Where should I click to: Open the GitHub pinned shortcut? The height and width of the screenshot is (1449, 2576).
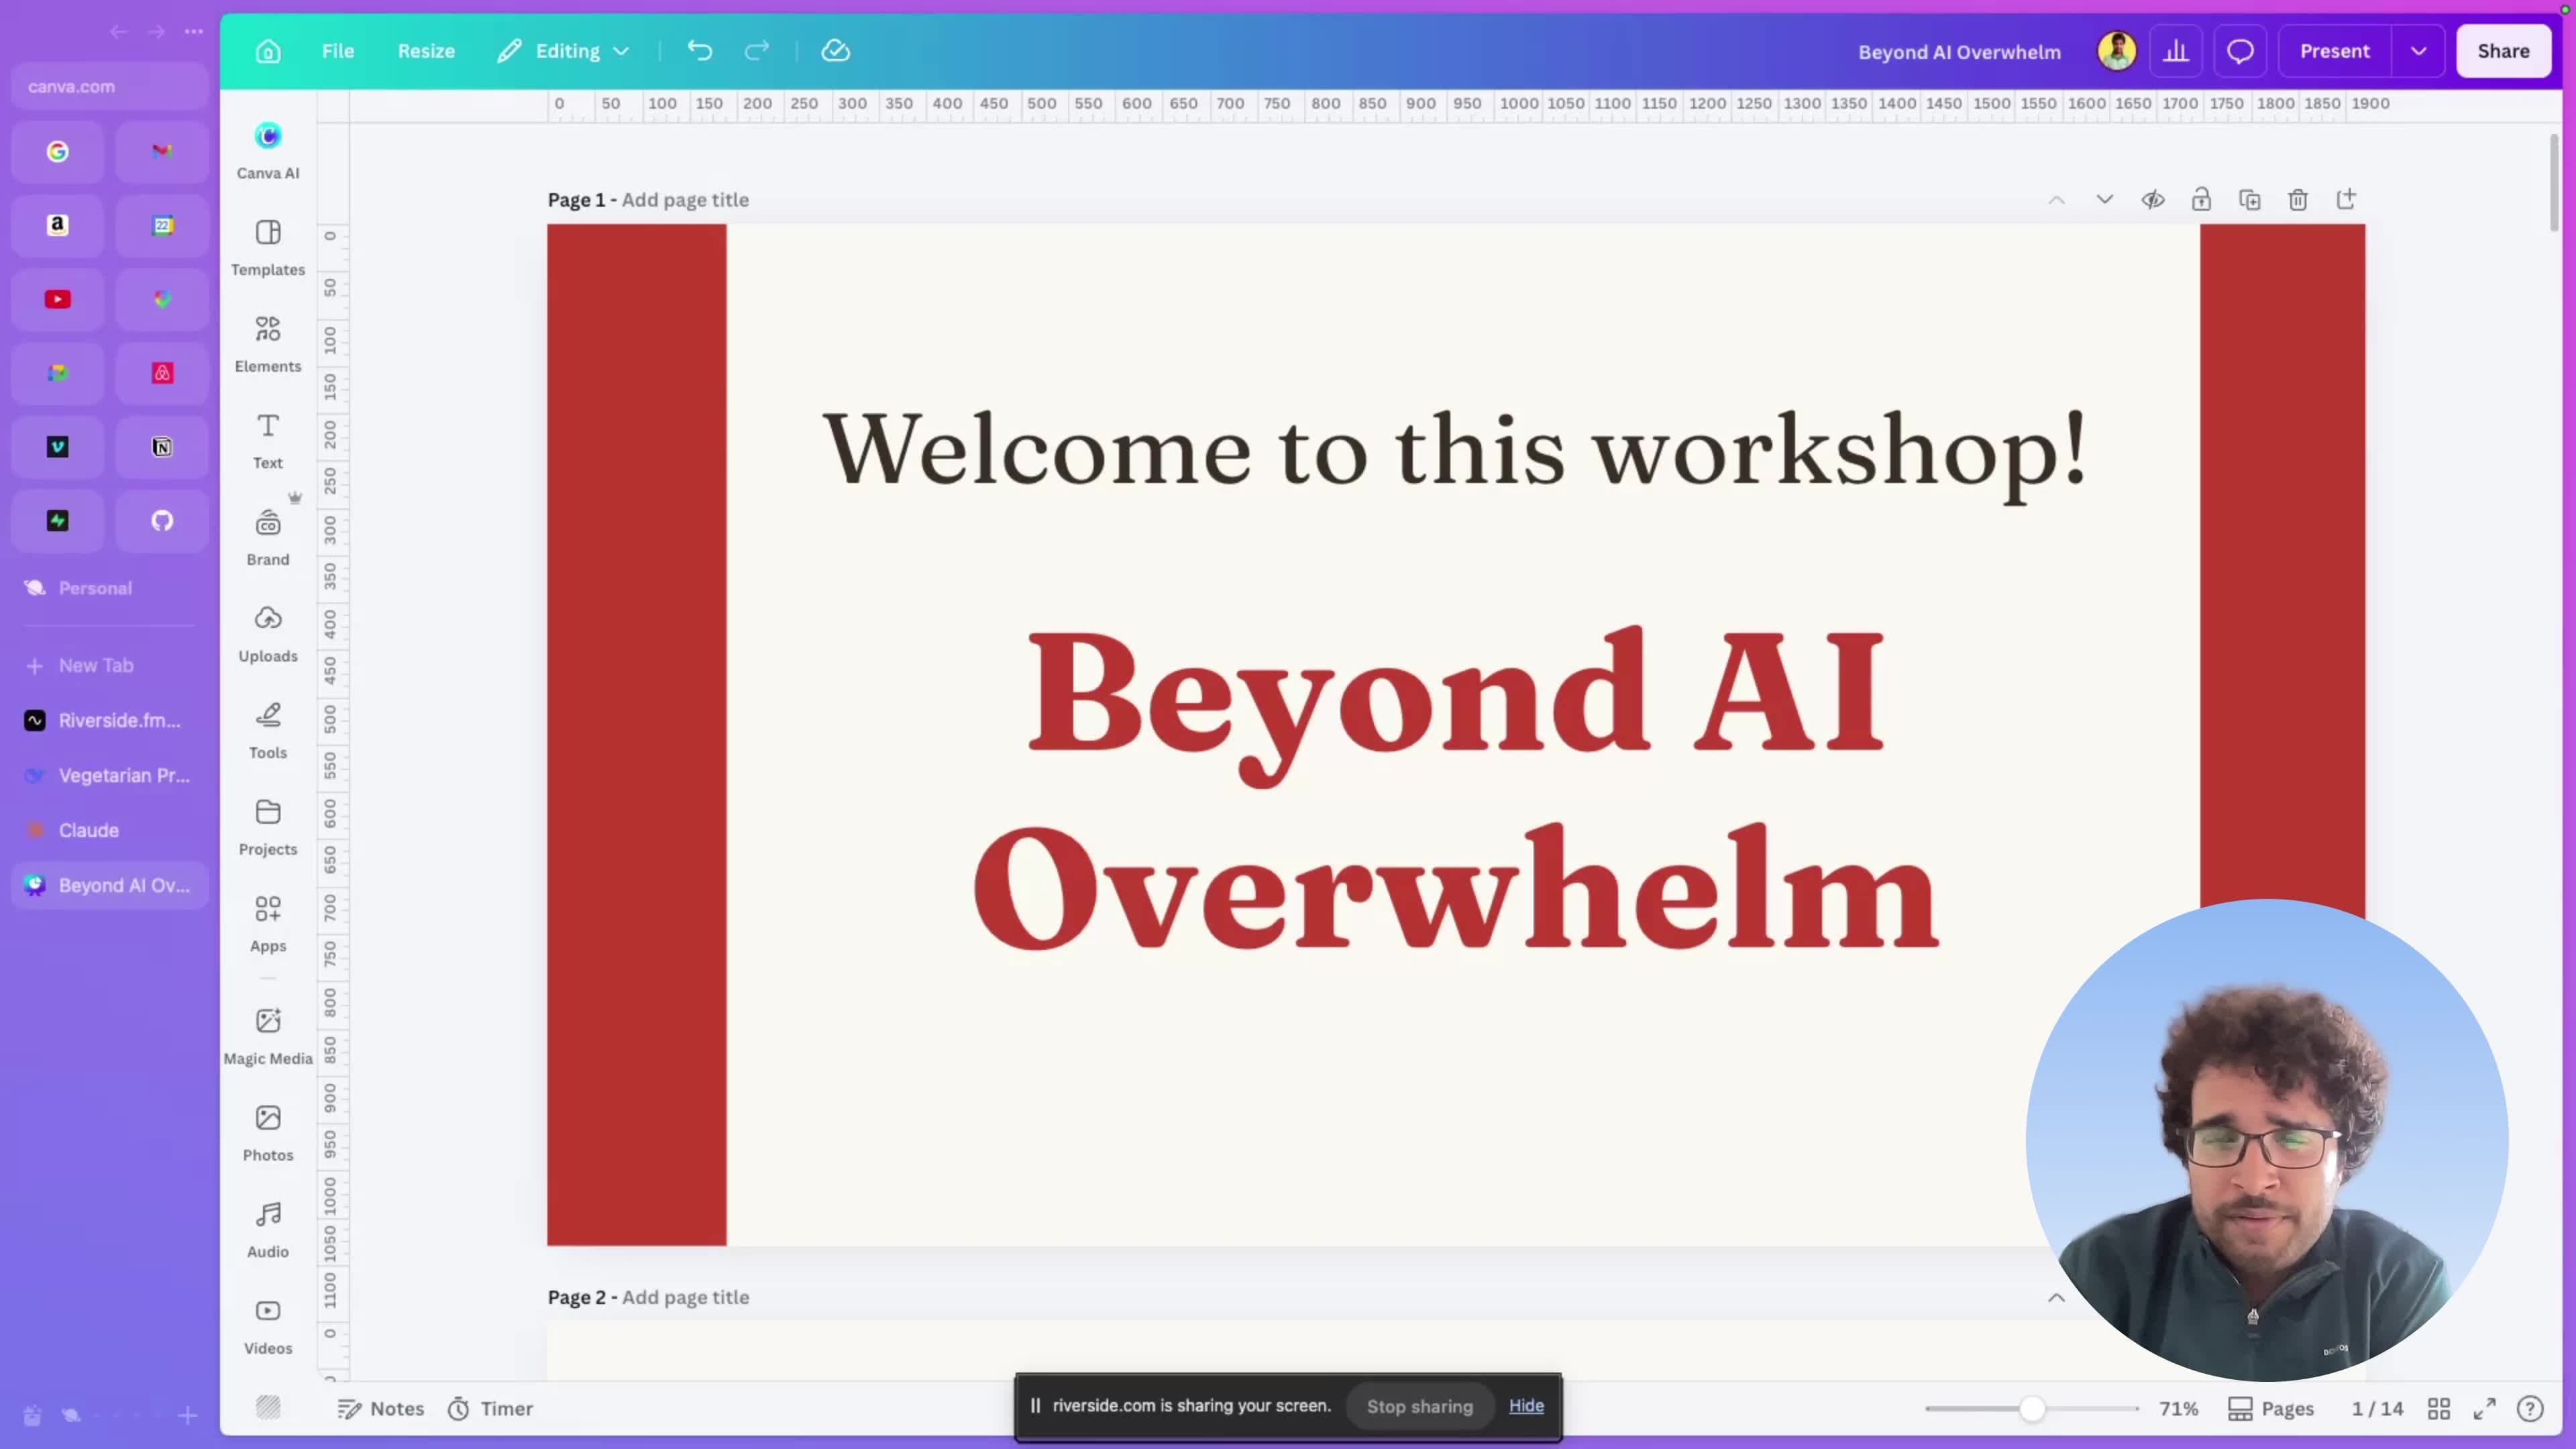tap(162, 520)
